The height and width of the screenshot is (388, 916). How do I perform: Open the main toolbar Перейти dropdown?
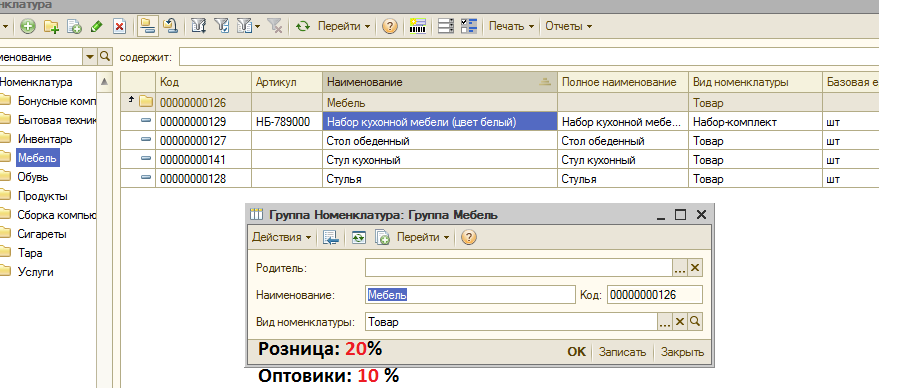click(344, 26)
